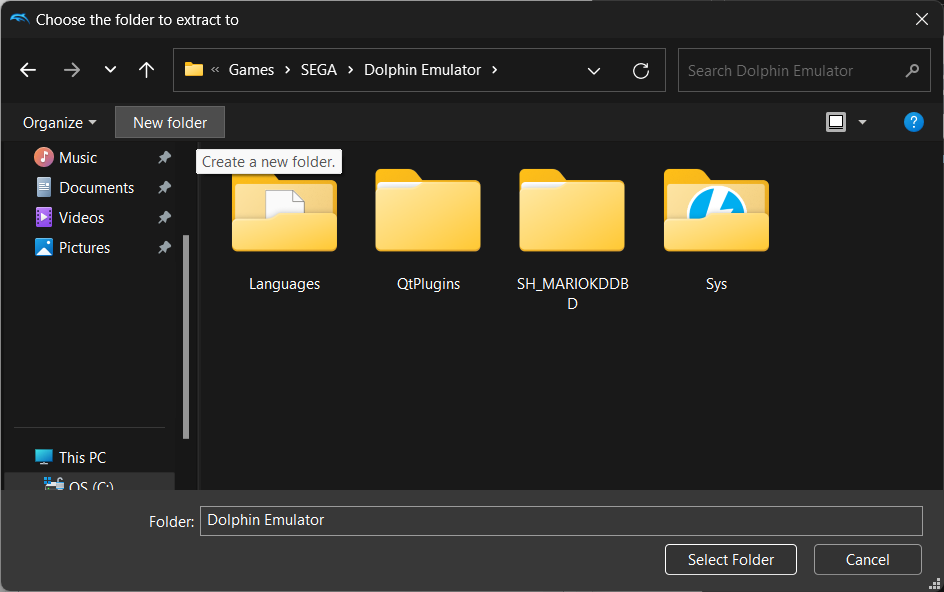Open the address bar previous locations dropdown

594,71
